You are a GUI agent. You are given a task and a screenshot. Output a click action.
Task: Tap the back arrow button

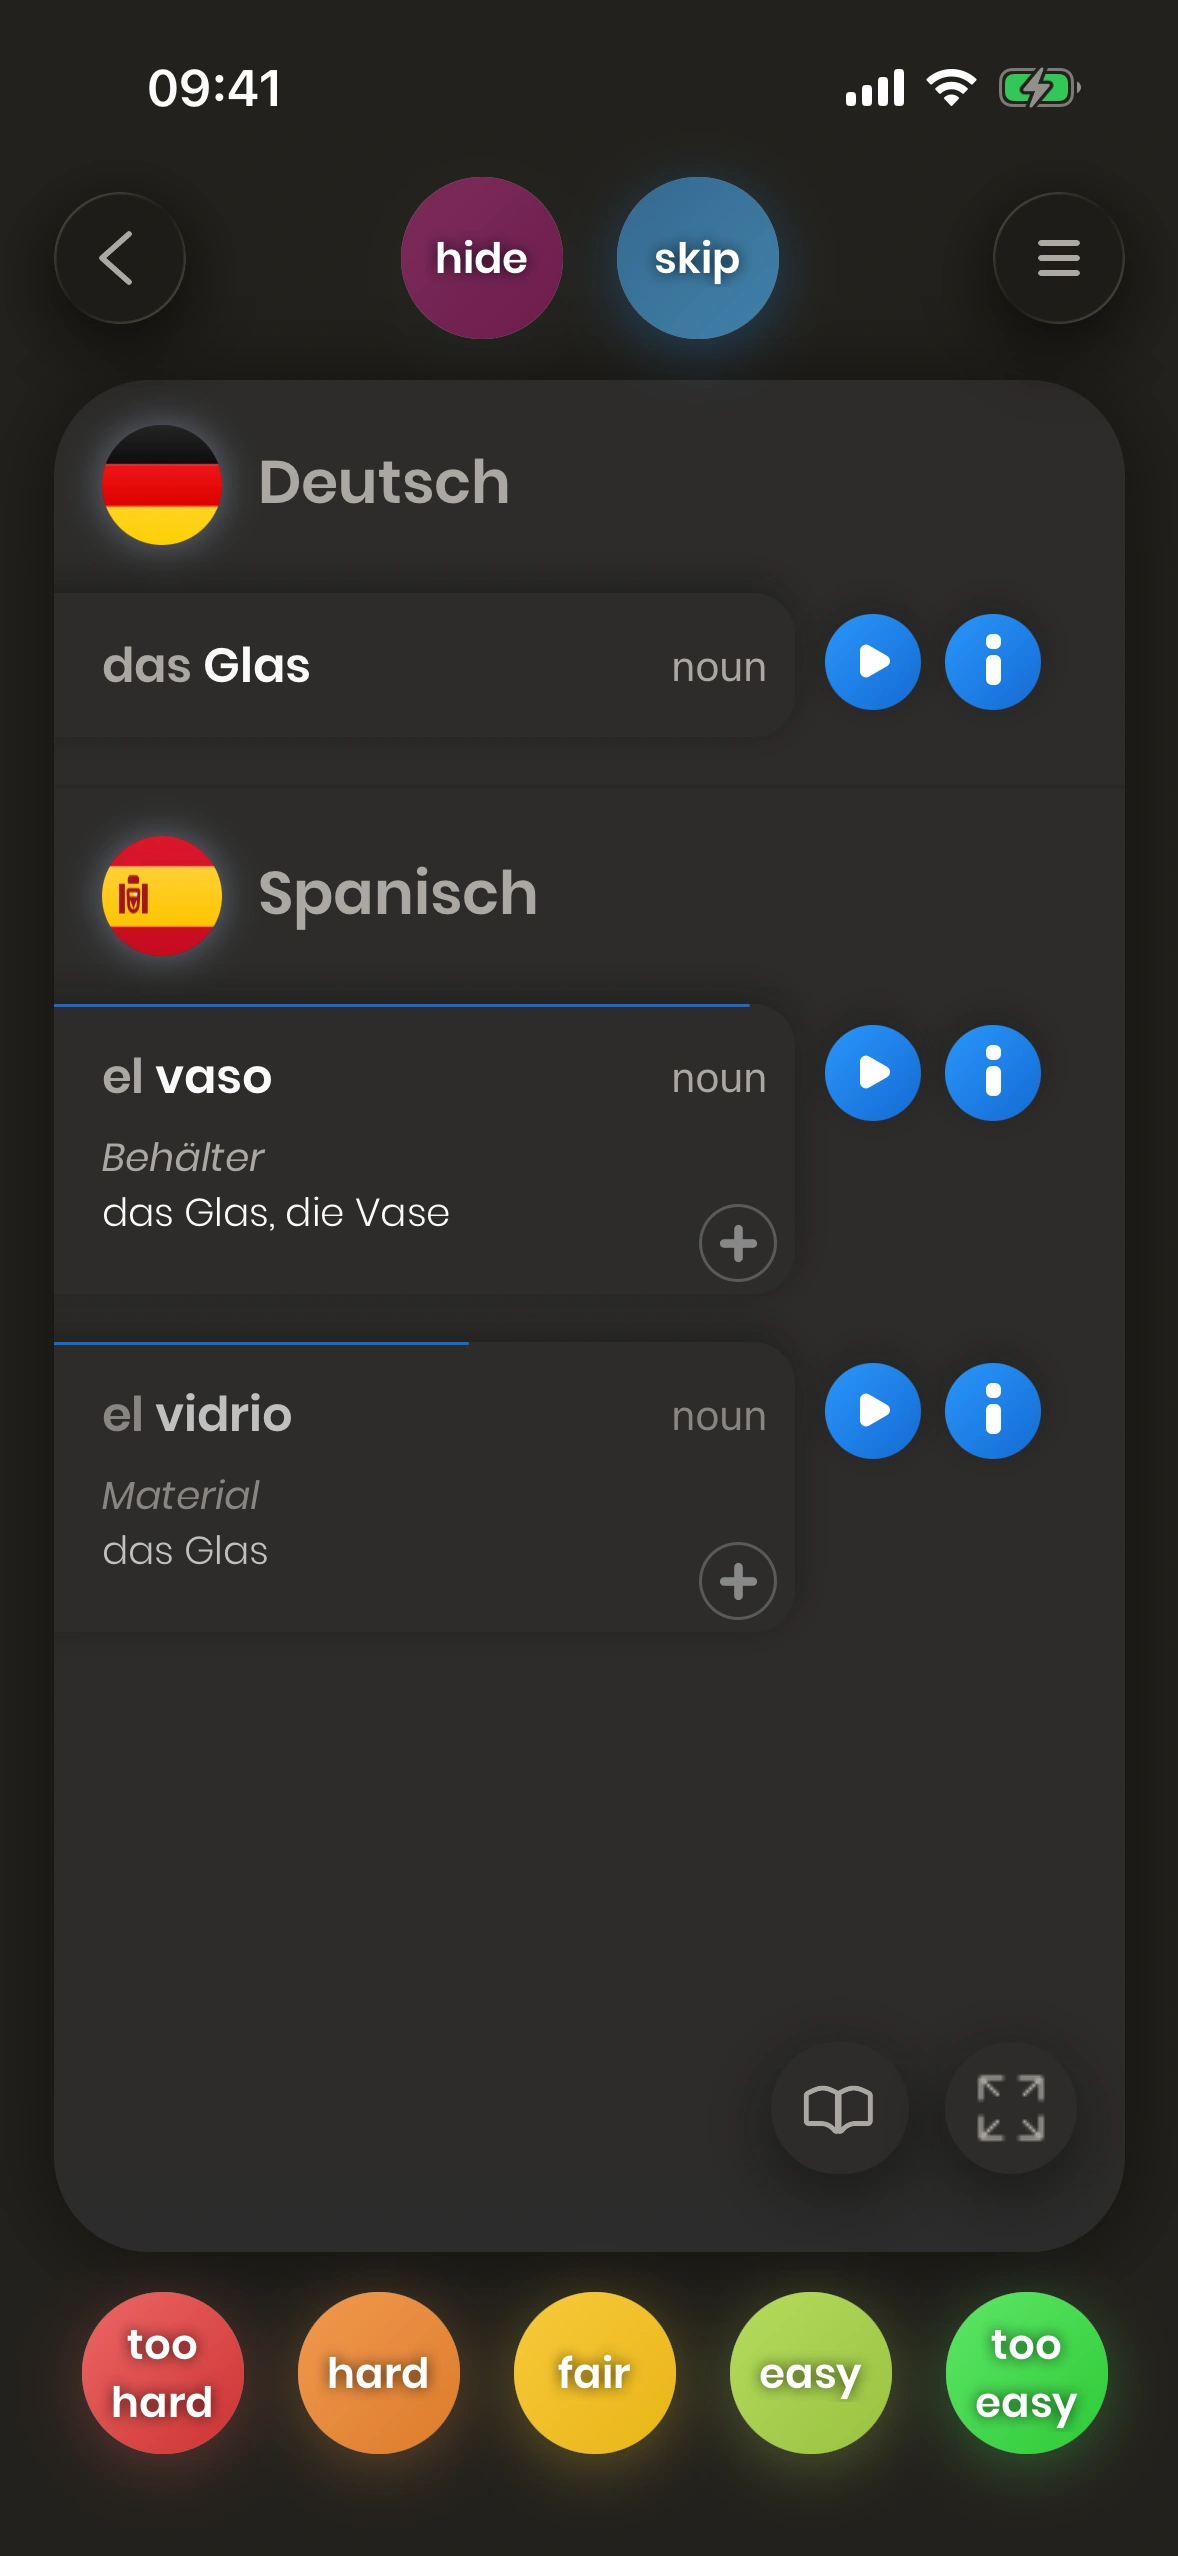click(119, 258)
